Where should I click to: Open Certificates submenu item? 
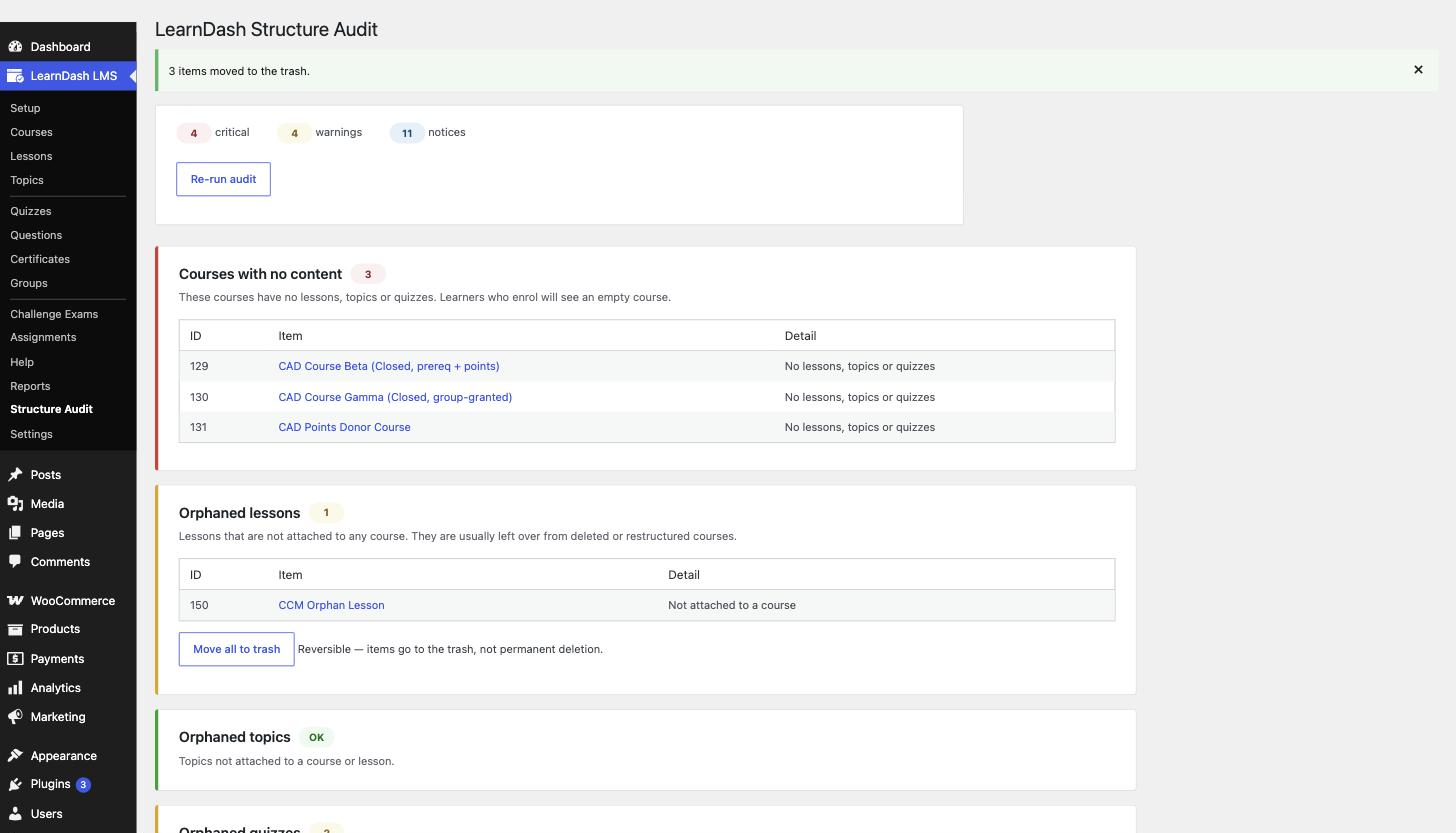[40, 259]
